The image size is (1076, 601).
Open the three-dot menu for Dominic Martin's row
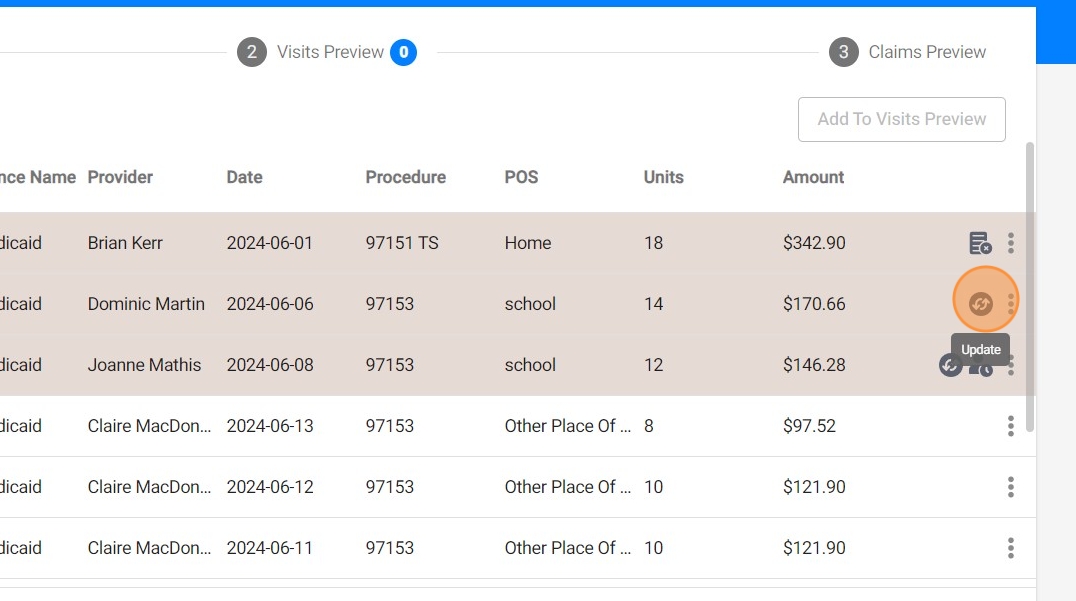tap(1012, 303)
